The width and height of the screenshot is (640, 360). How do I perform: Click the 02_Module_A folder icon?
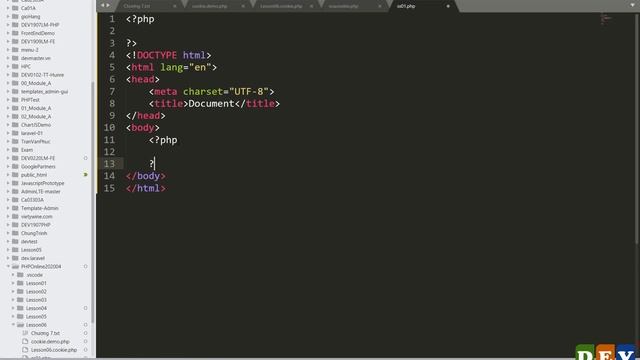tap(15, 117)
